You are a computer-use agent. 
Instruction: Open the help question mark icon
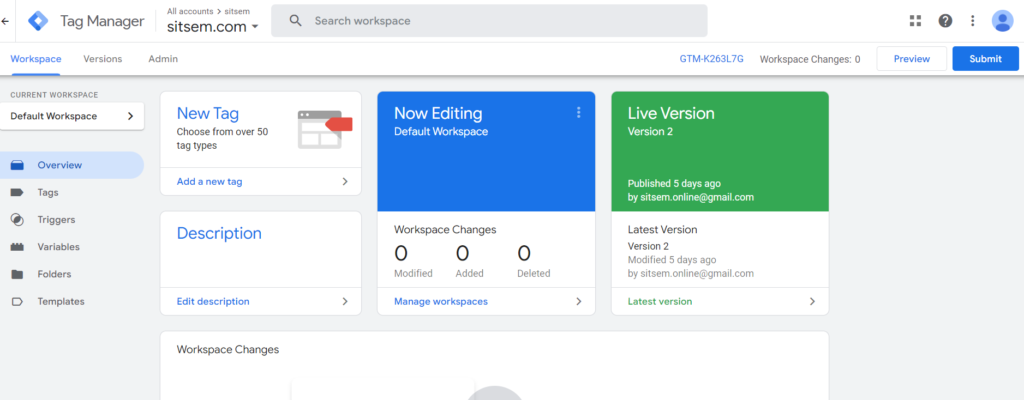pyautogui.click(x=945, y=21)
